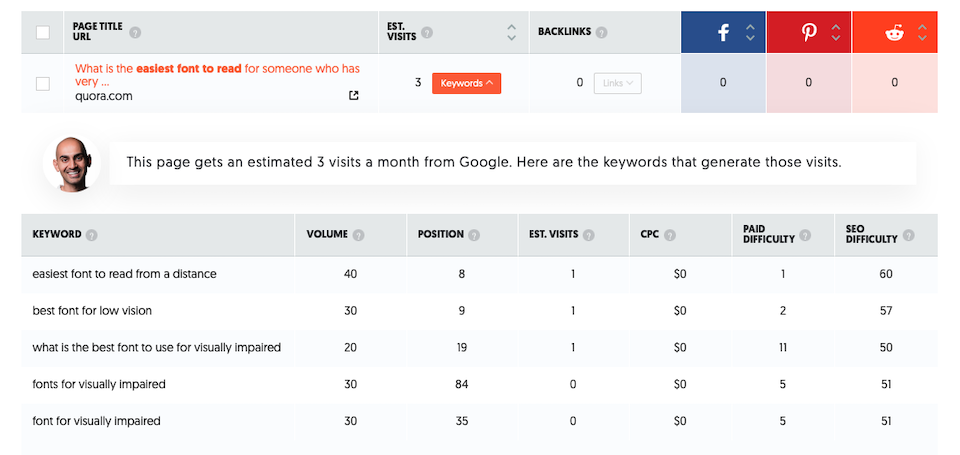Image resolution: width=960 pixels, height=455 pixels.
Task: Click help icon next to Page Title URL
Action: (x=135, y=32)
